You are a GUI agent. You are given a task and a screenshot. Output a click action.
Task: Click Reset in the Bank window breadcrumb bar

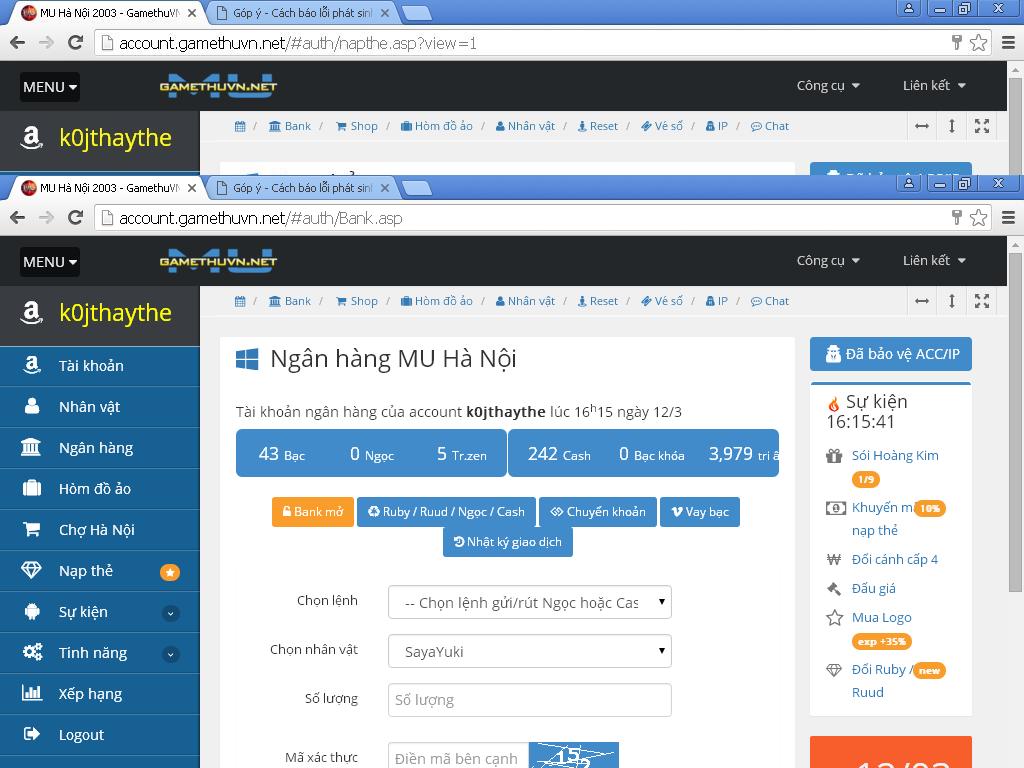click(598, 301)
